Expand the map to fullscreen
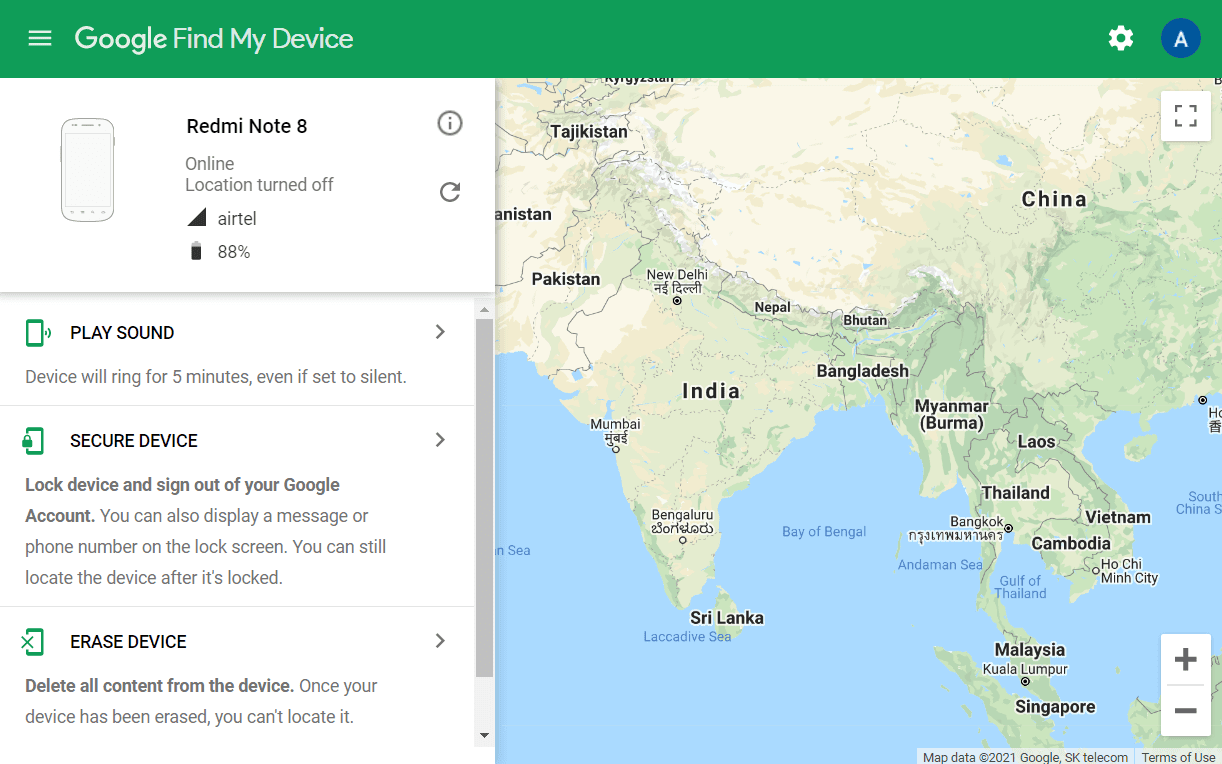The image size is (1222, 764). [1185, 115]
